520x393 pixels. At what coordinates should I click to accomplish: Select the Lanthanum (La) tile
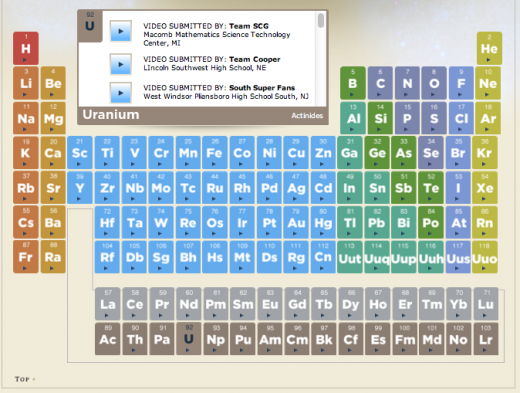click(108, 304)
